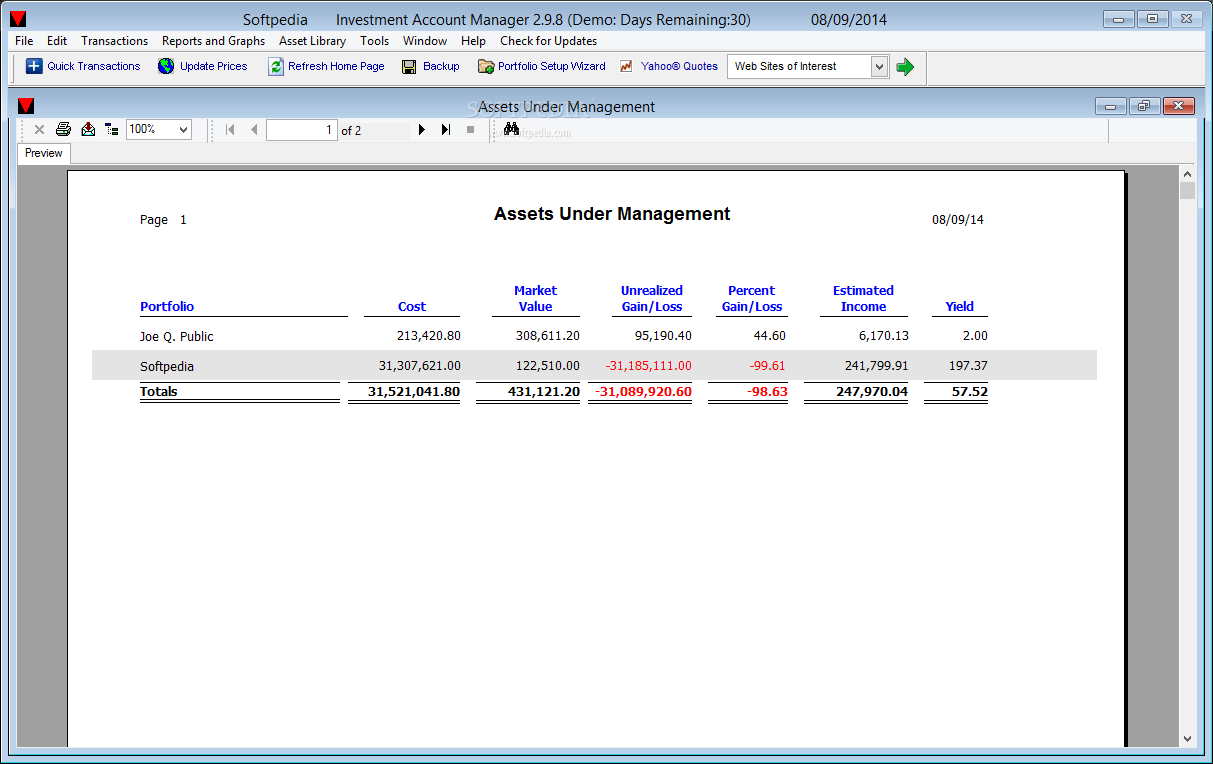Click the close current view X icon
This screenshot has height=764, width=1213.
click(x=40, y=129)
